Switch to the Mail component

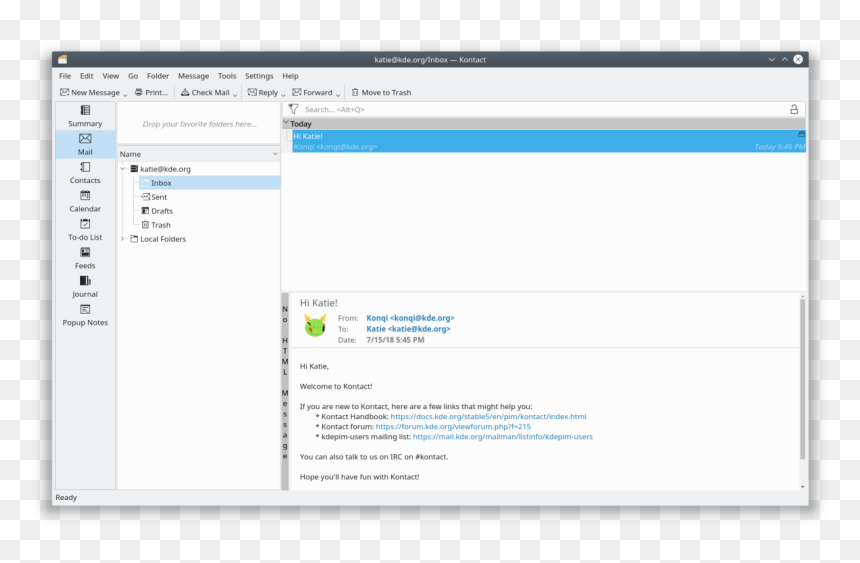click(x=85, y=144)
